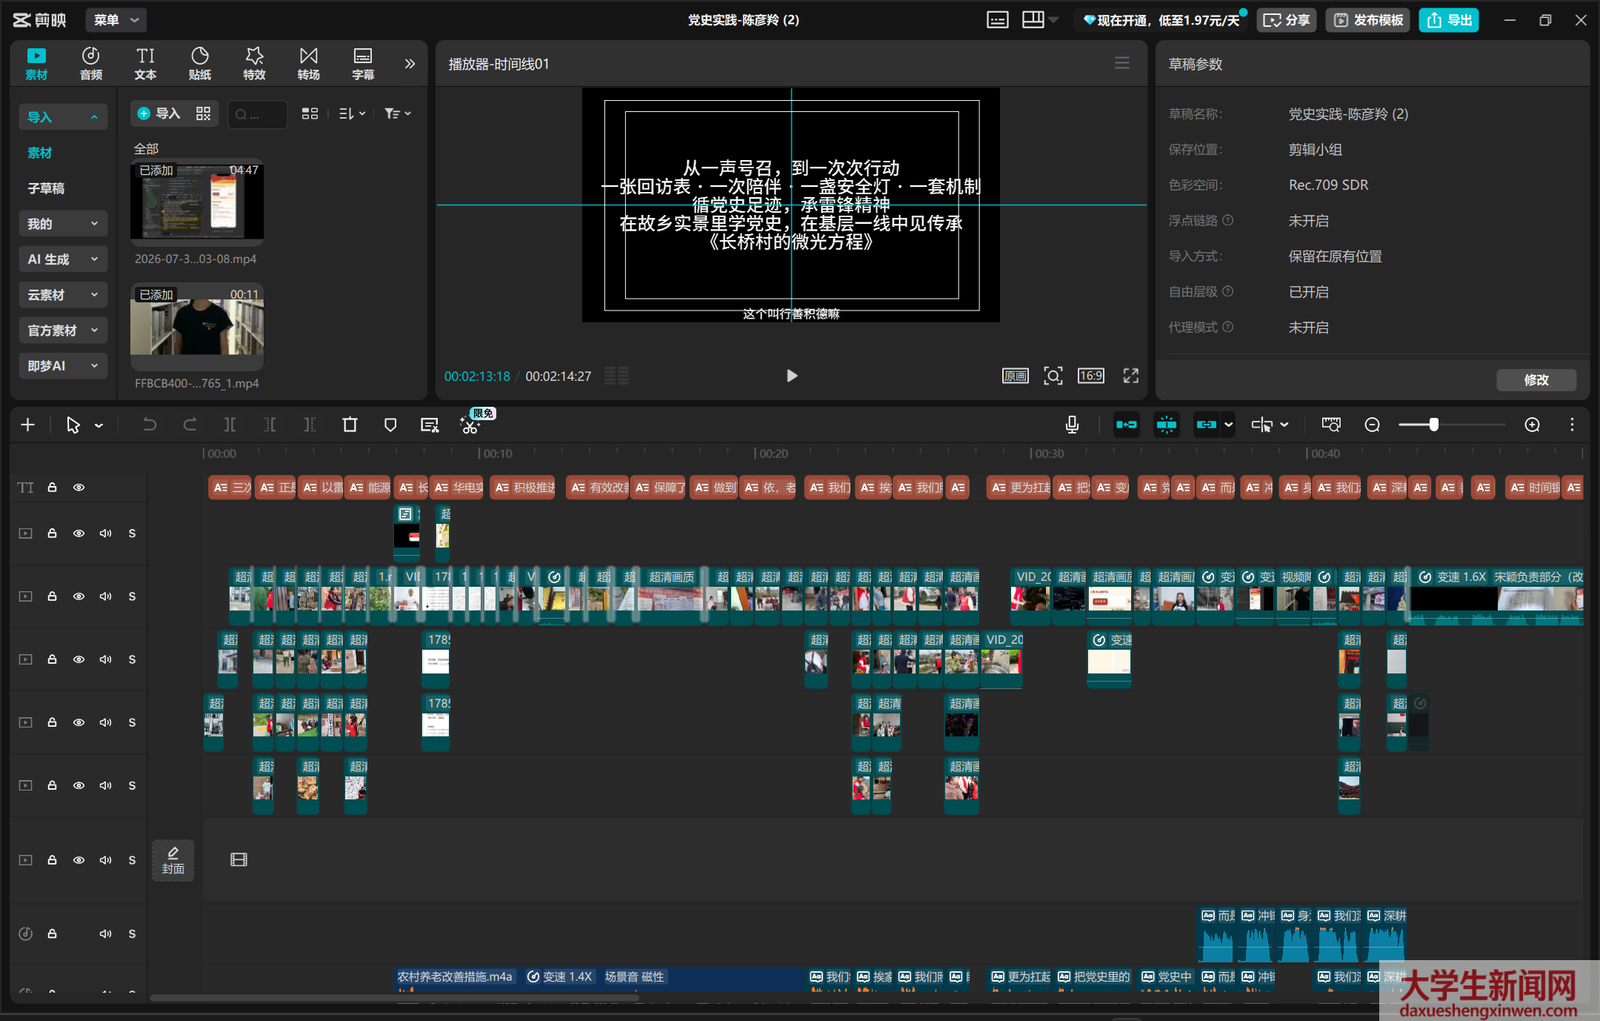Image resolution: width=1600 pixels, height=1021 pixels.
Task: Click the 菜单 menu dropdown
Action: (115, 20)
